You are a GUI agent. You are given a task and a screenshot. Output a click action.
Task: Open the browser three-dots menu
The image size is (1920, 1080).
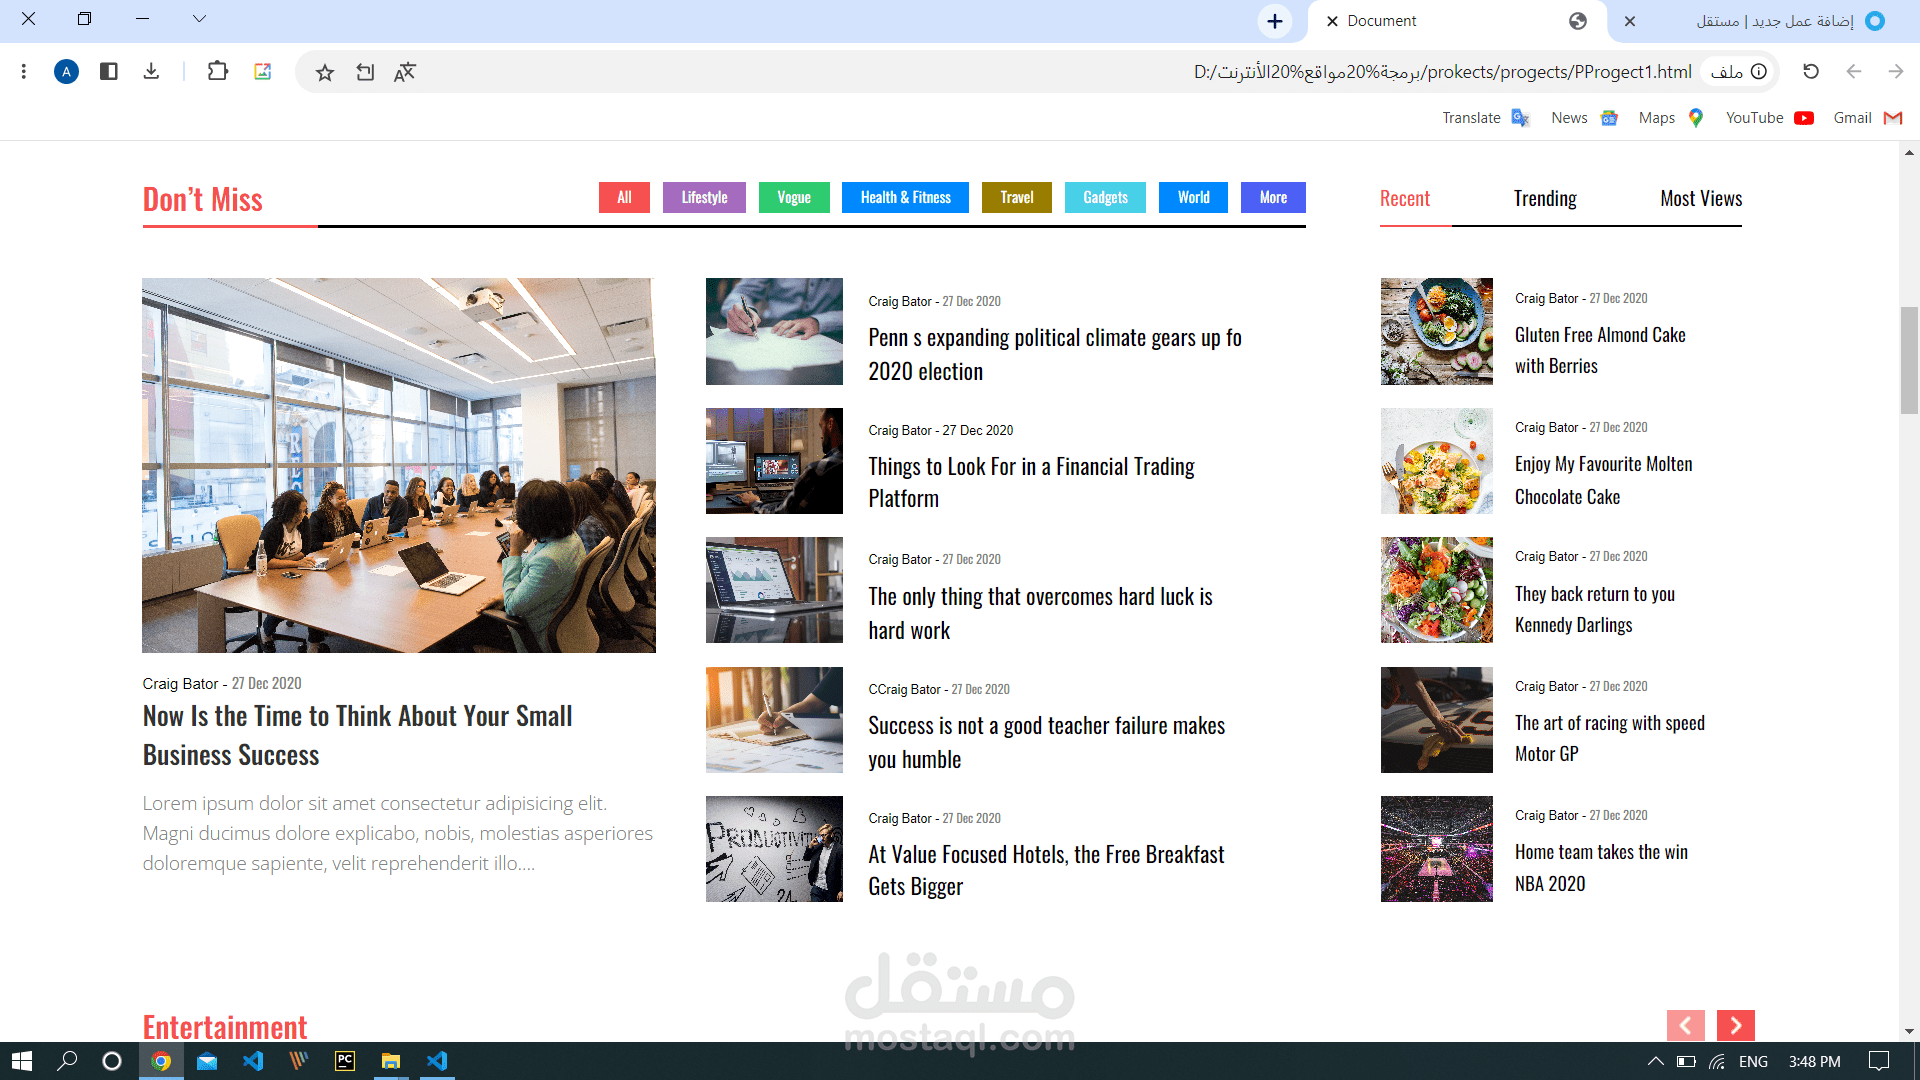coord(24,71)
